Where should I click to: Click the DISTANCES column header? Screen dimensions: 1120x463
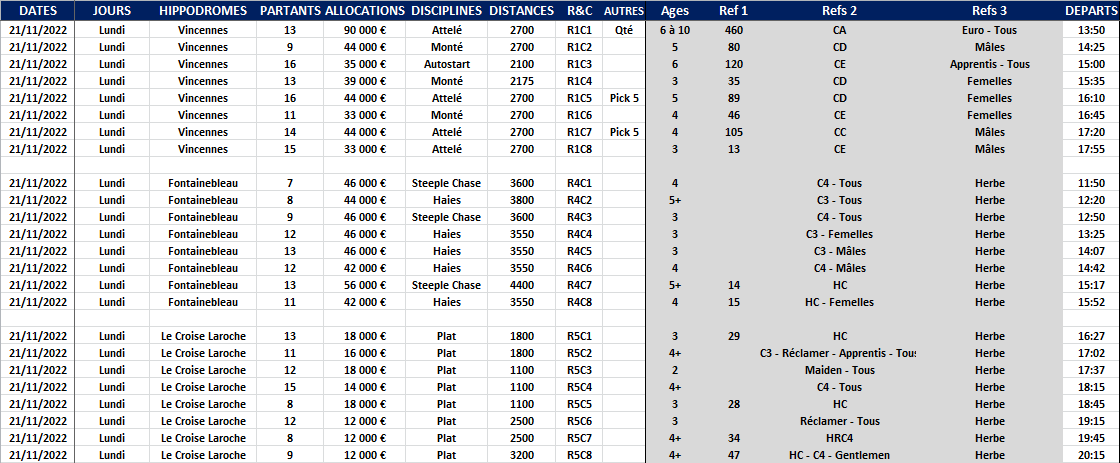pyautogui.click(x=522, y=11)
